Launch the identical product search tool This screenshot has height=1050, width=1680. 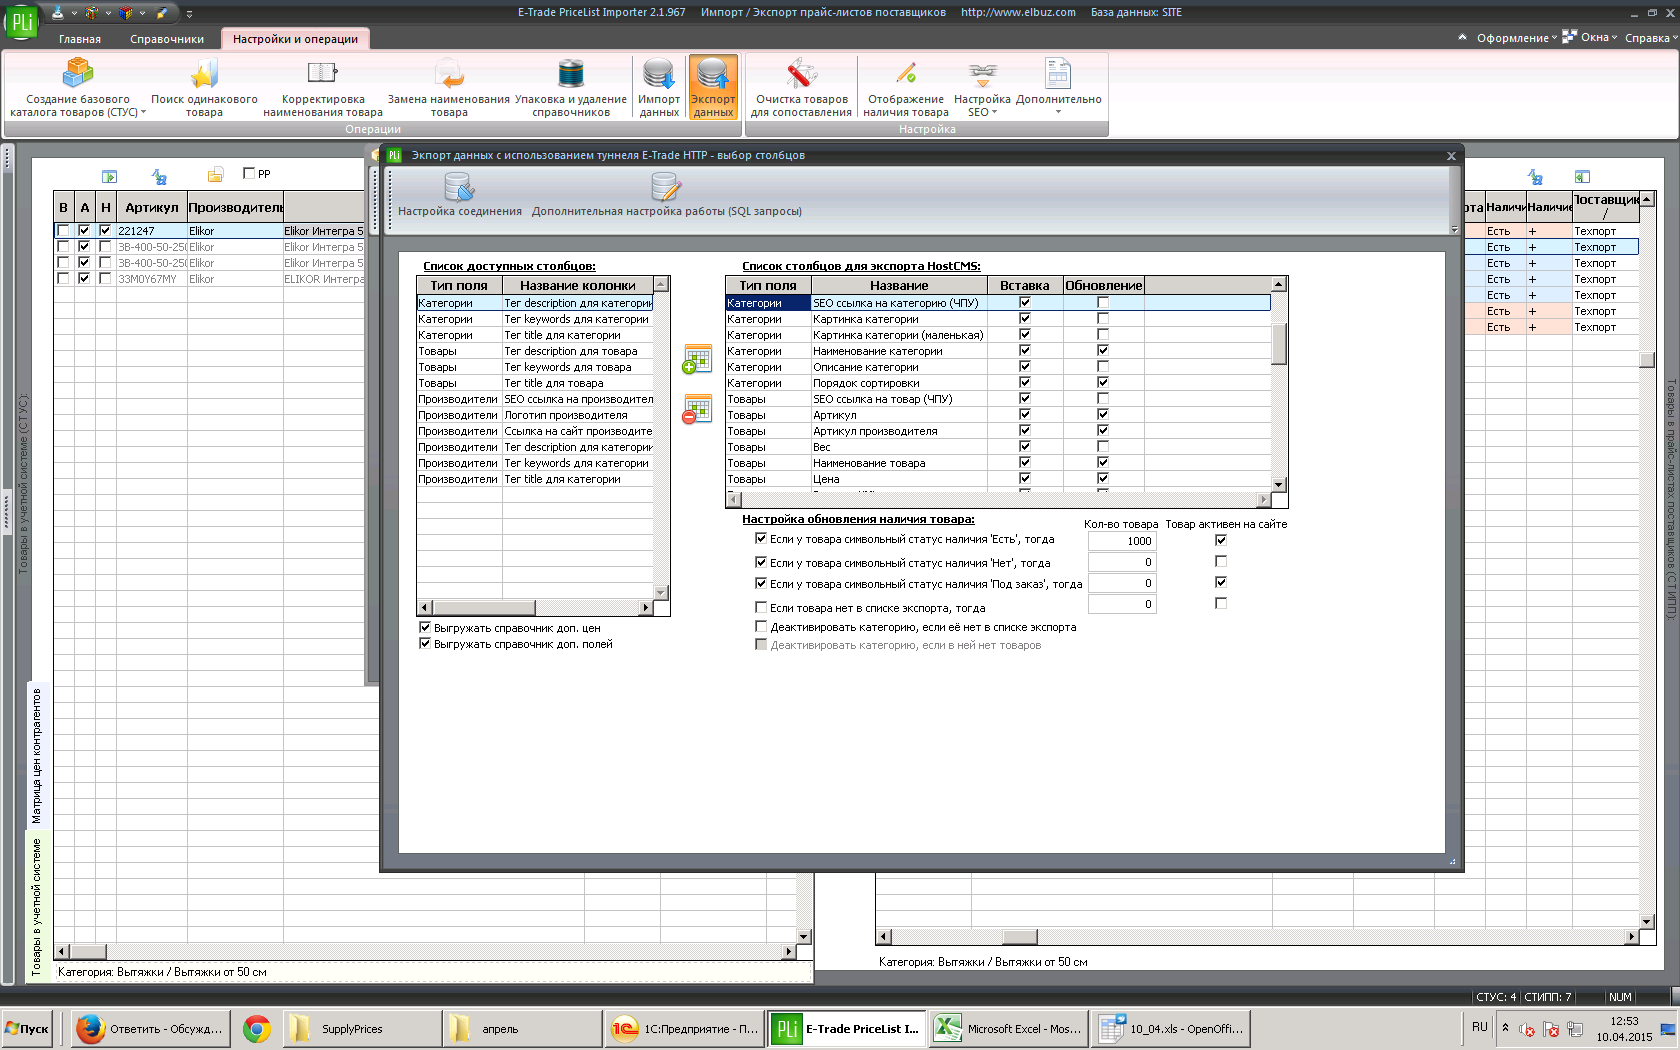pyautogui.click(x=204, y=87)
